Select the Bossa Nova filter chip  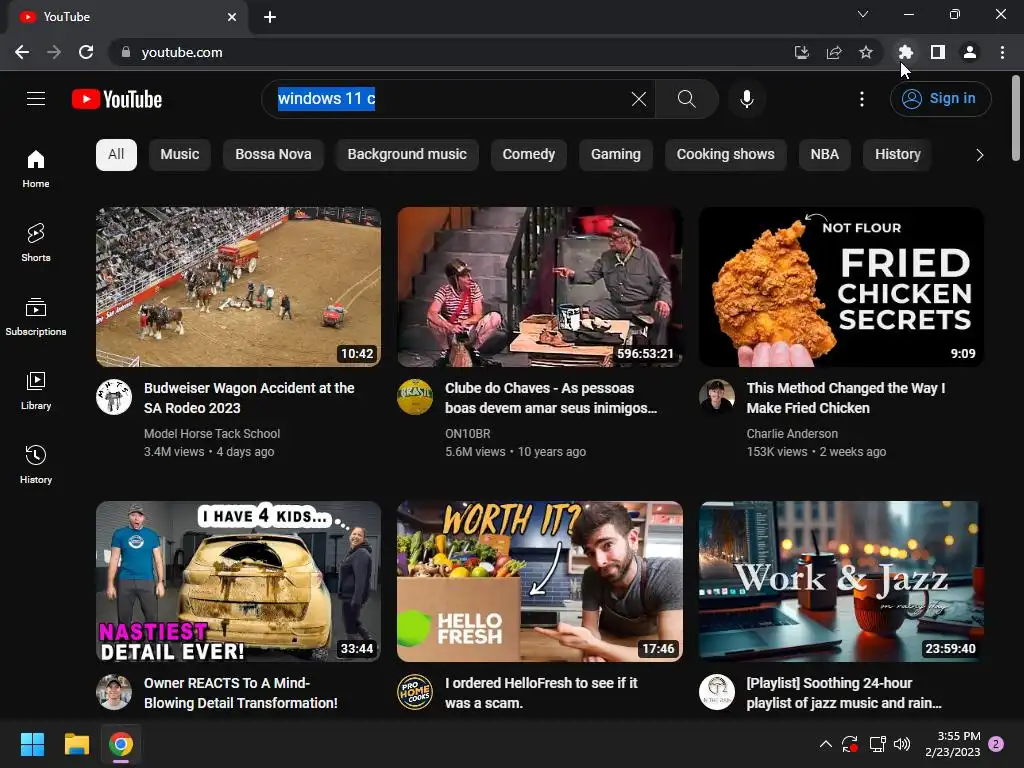click(273, 155)
